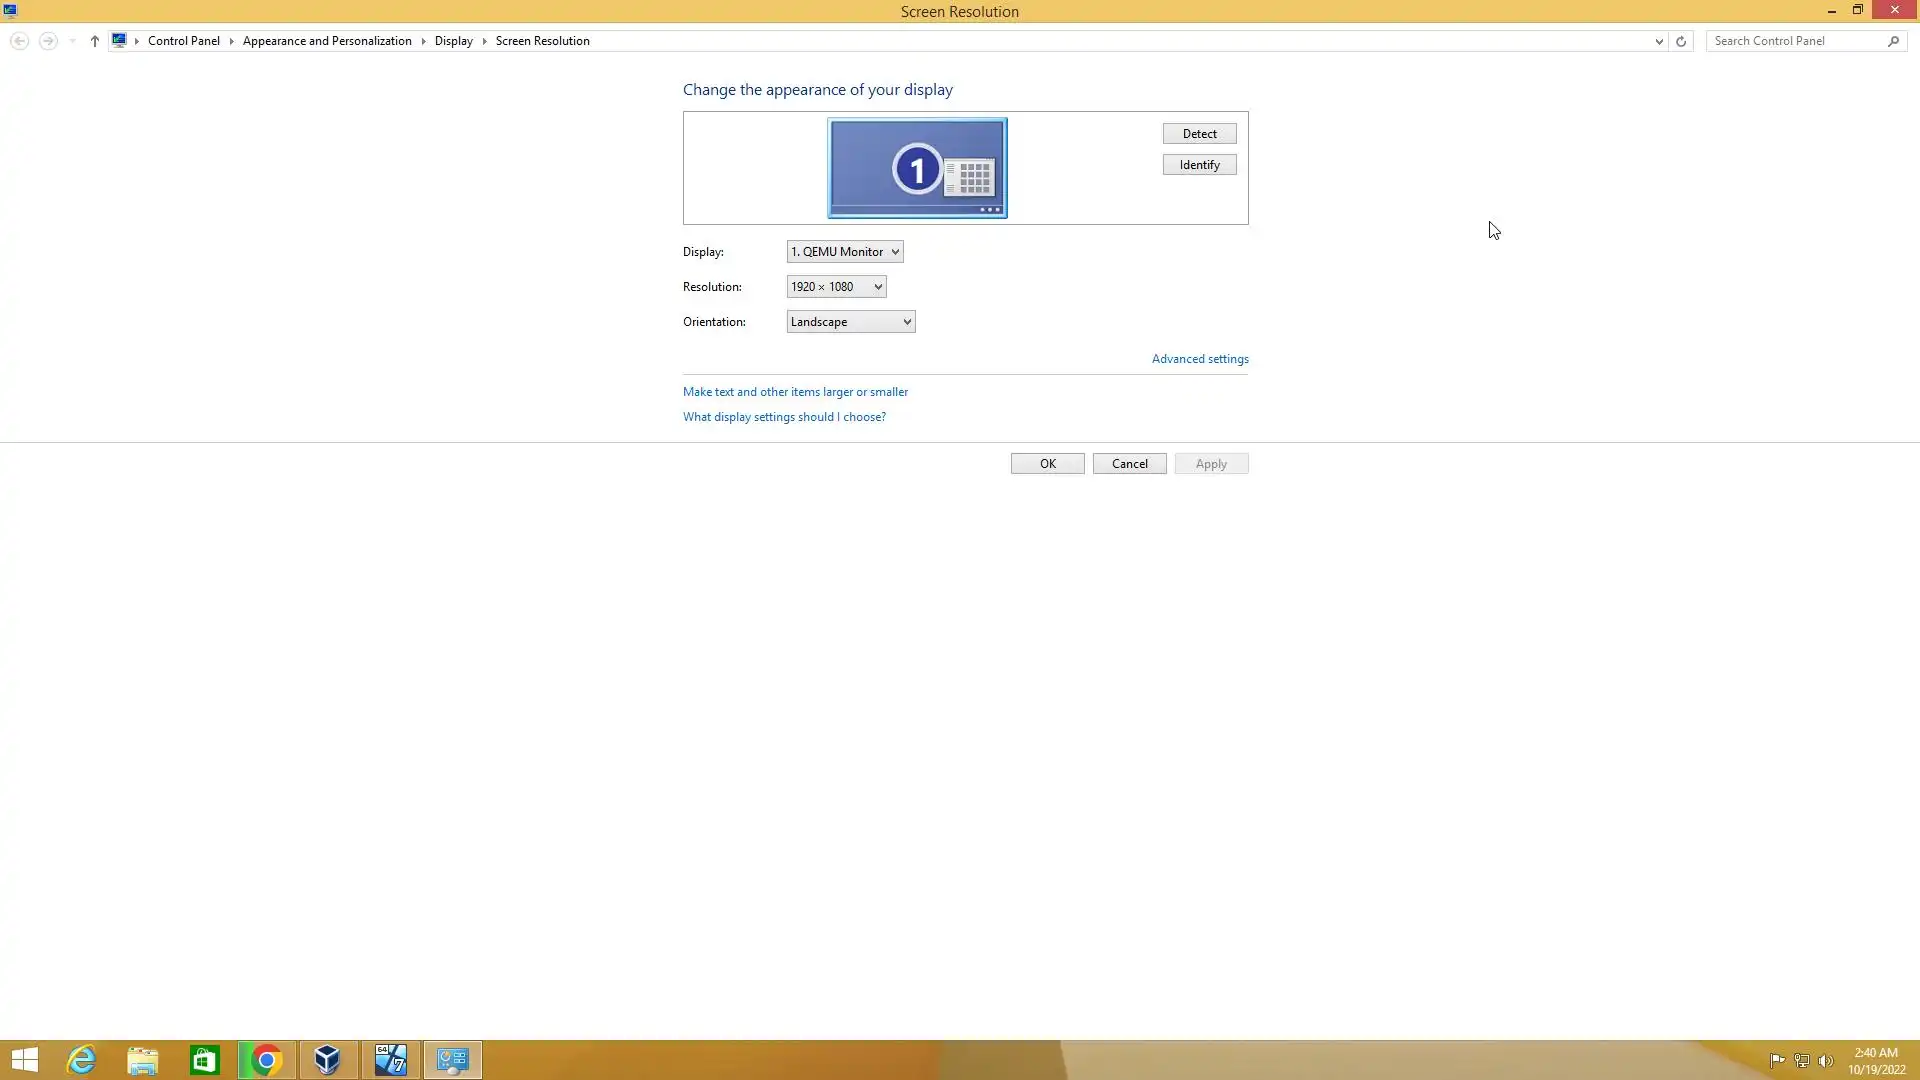Open VirtualBox from taskbar
The width and height of the screenshot is (1920, 1080).
328,1060
